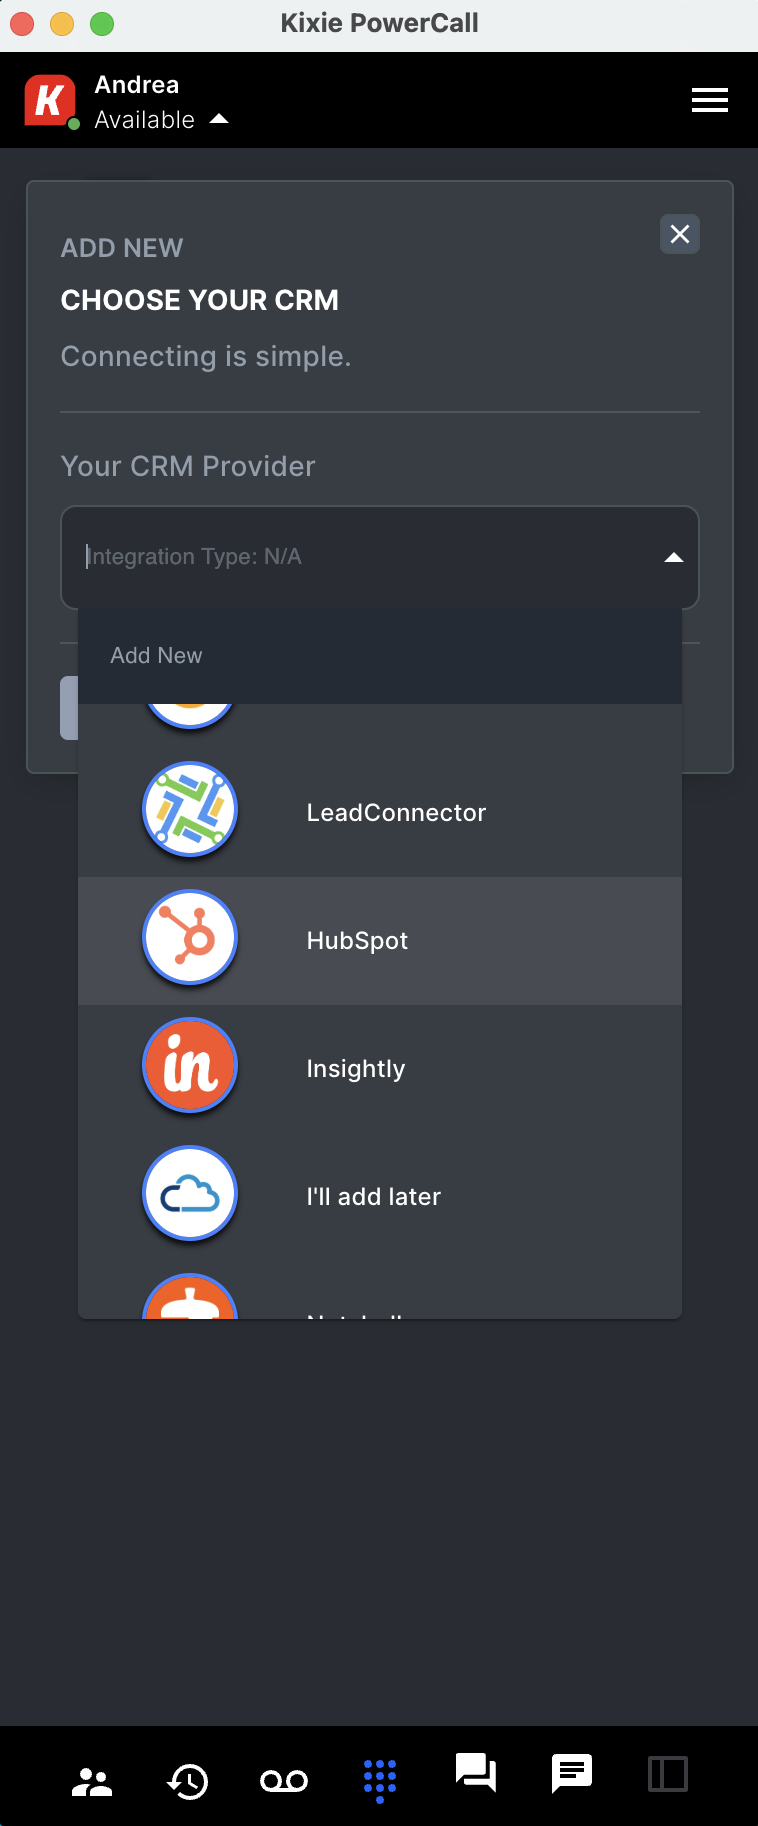Expand the Available status dropdown arrow
758x1826 pixels.
[x=219, y=119]
